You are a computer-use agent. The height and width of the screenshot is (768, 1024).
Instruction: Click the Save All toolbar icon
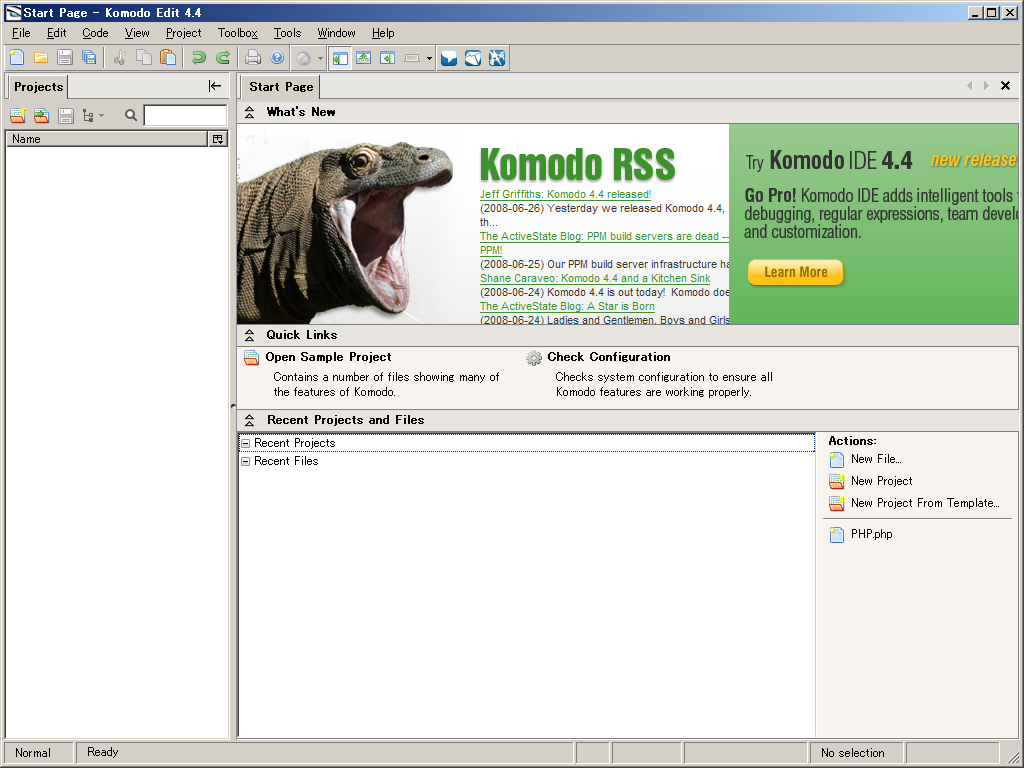click(89, 58)
